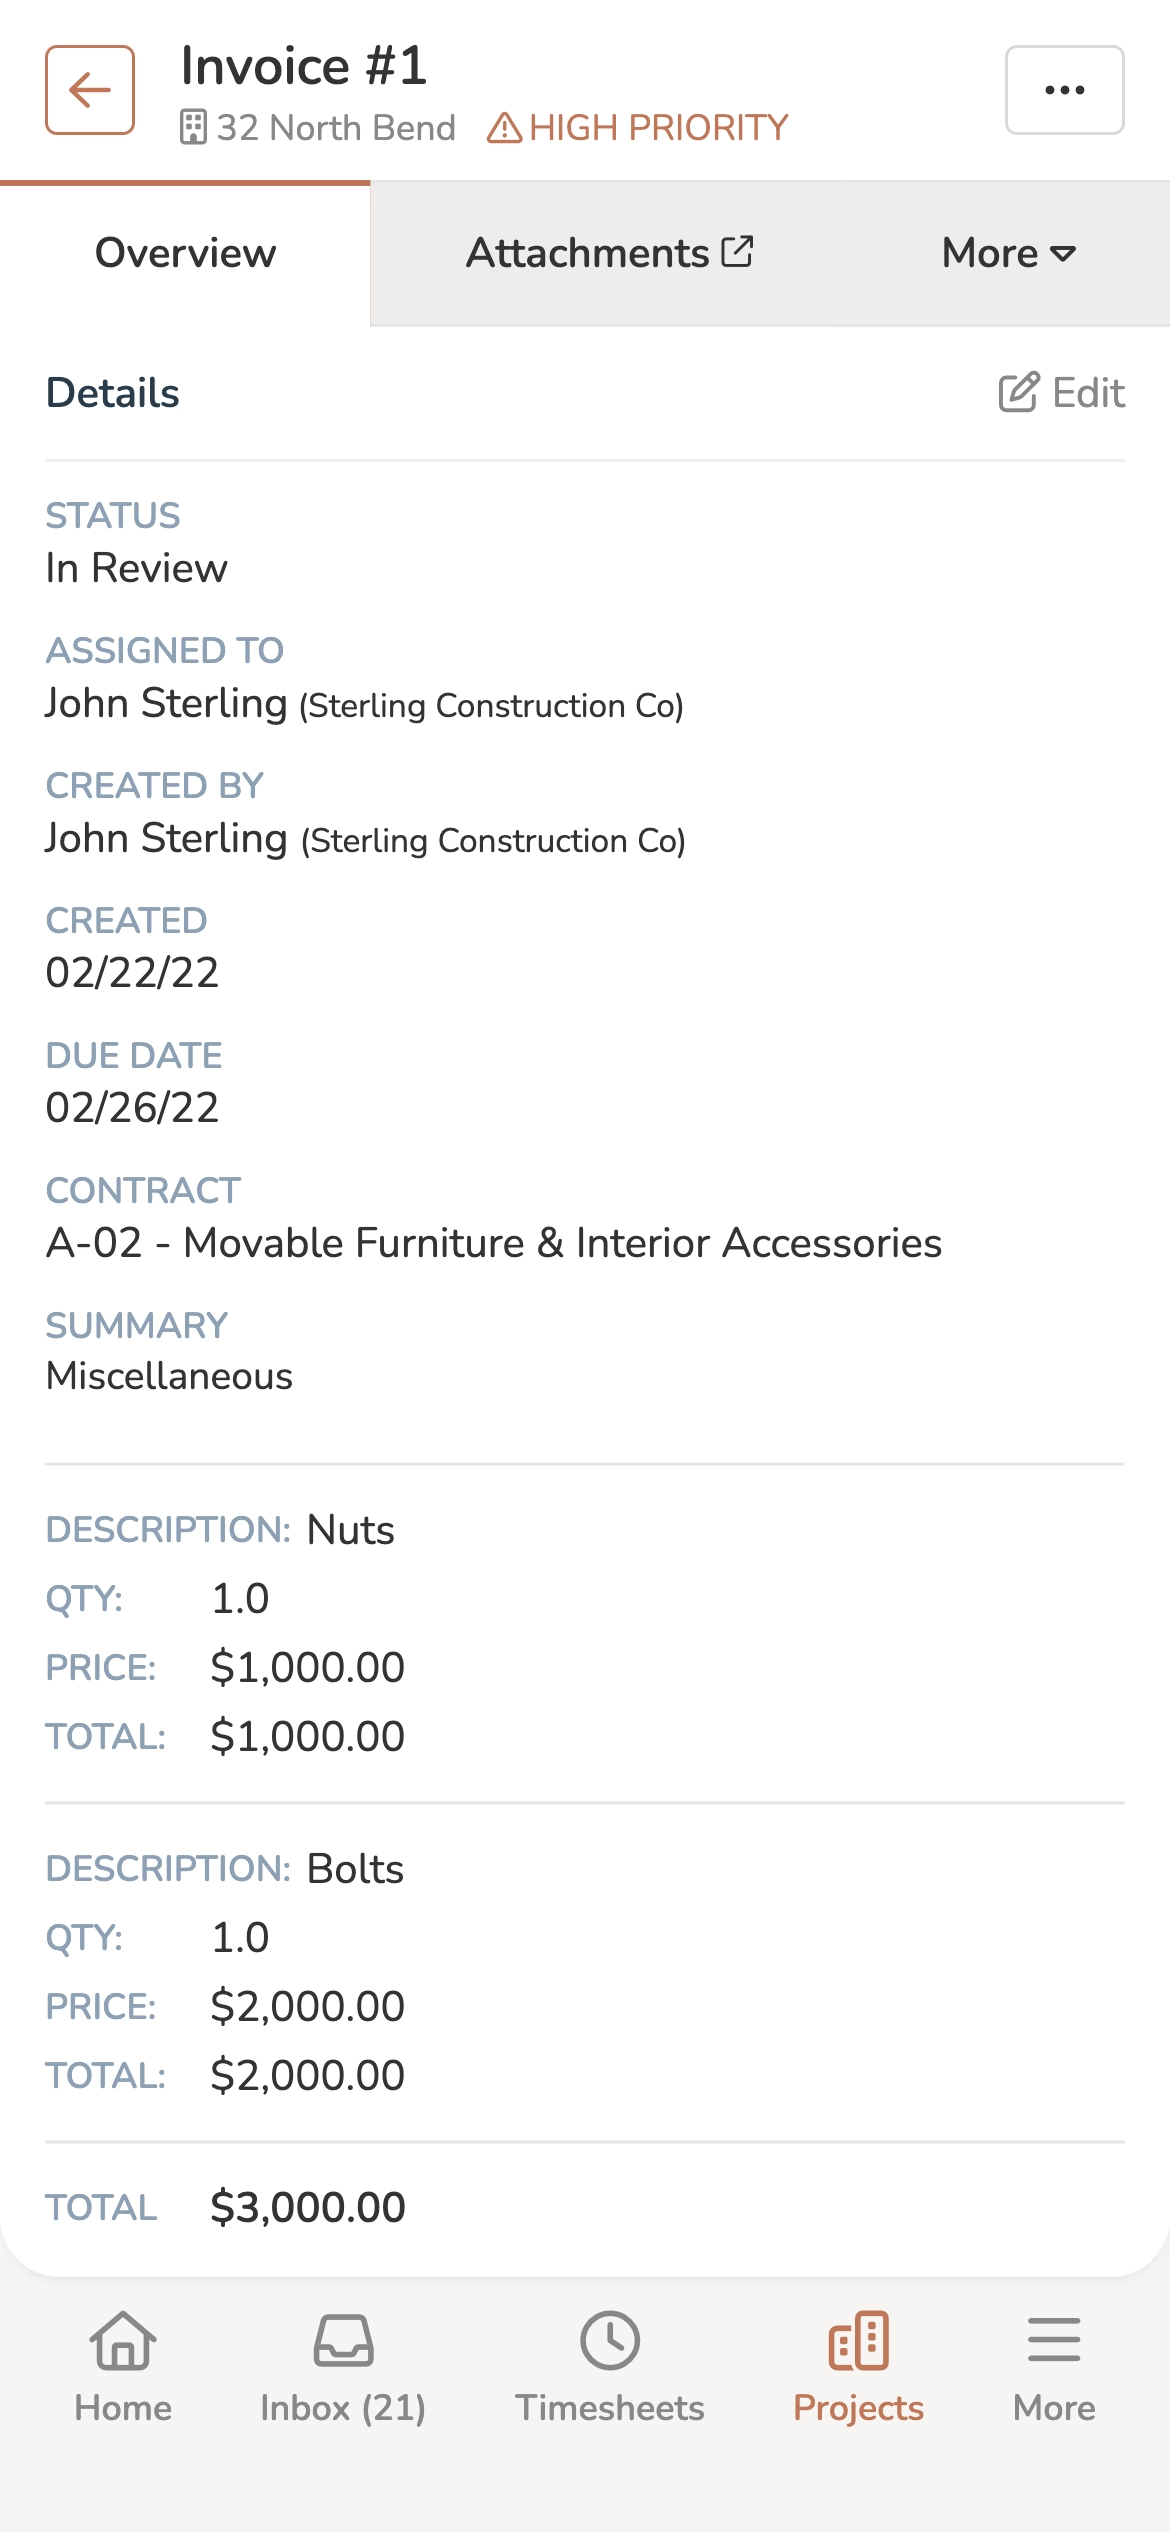The image size is (1170, 2532).
Task: Tap the In Review status field
Action: point(137,567)
